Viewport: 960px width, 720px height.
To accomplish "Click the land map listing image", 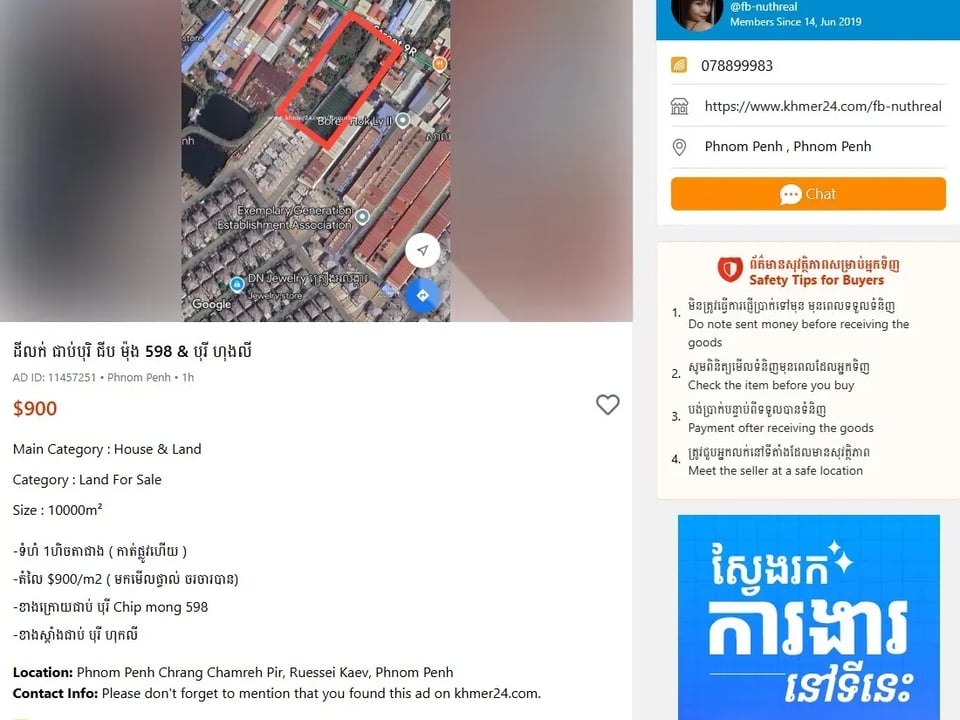I will coord(316,160).
